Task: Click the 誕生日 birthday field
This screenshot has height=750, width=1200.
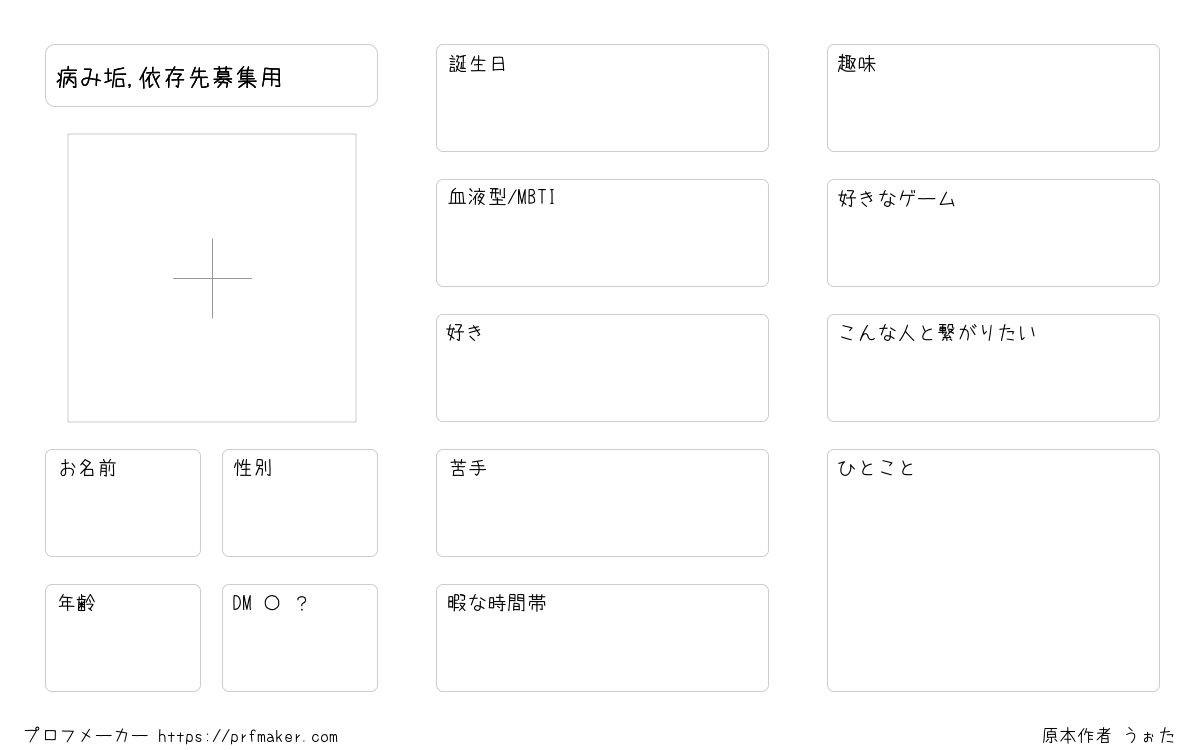Action: pyautogui.click(x=602, y=98)
